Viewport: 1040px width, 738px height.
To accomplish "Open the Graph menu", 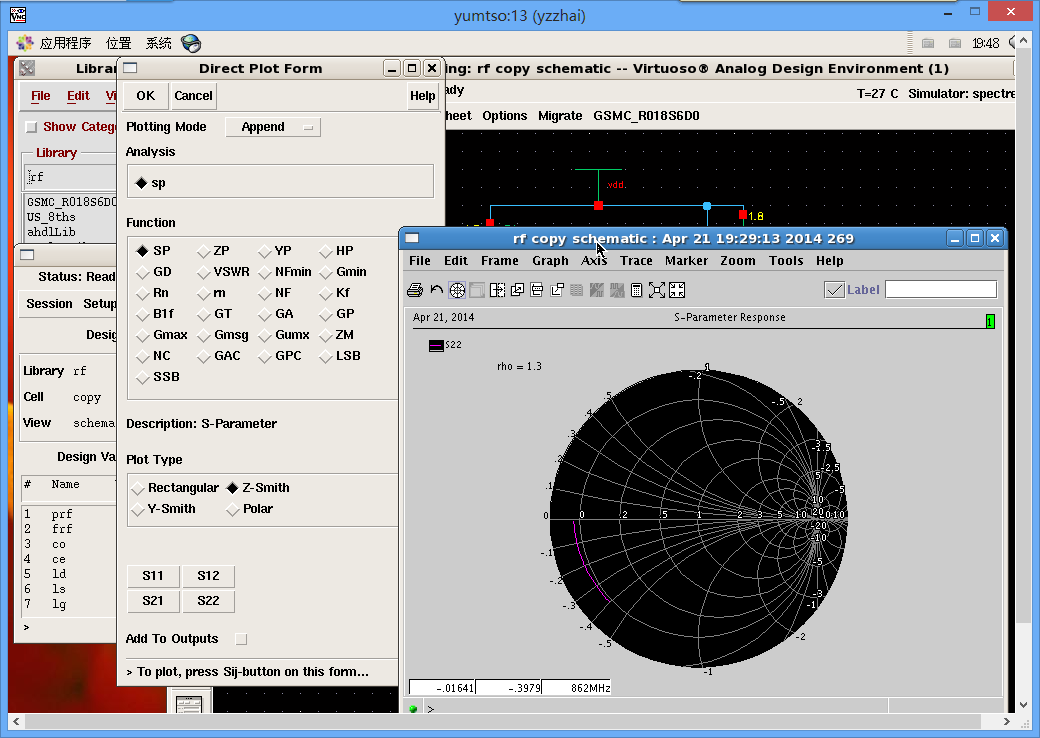I will (x=550, y=261).
